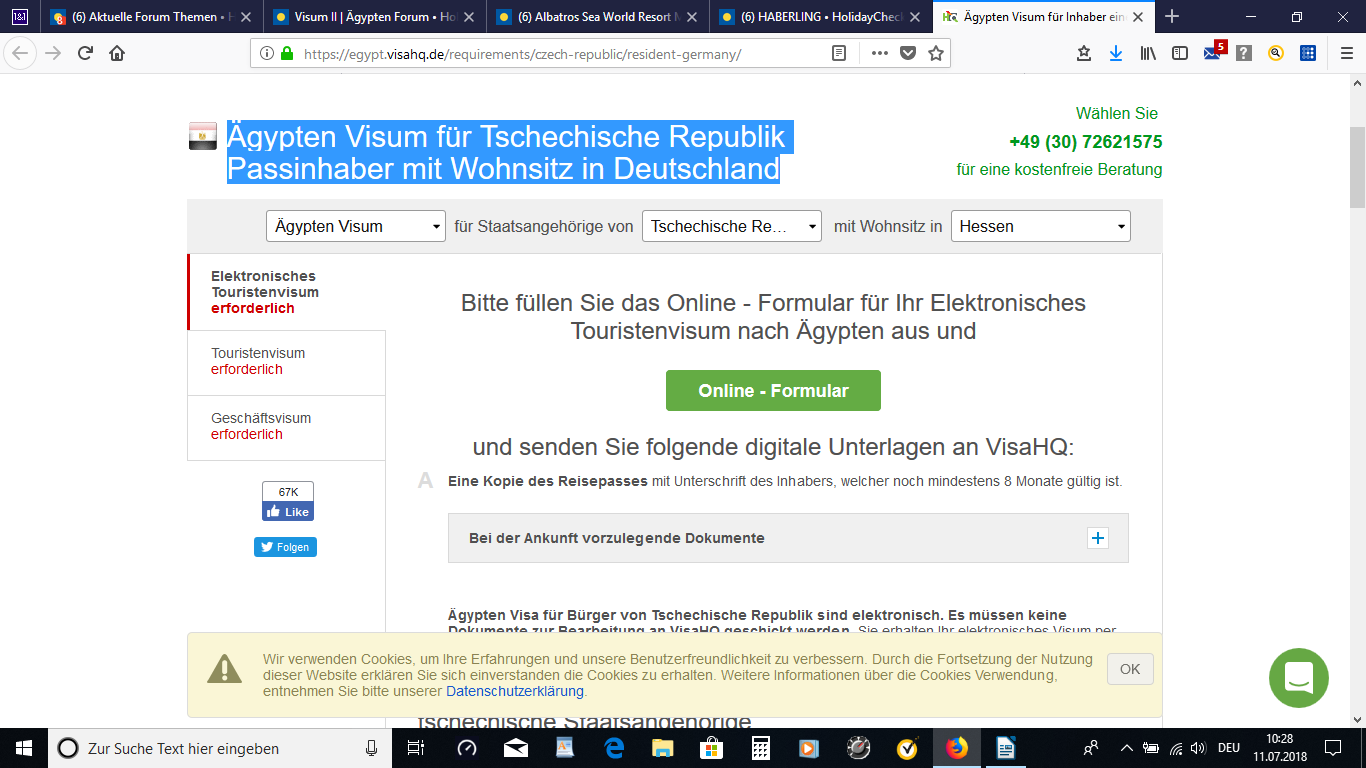Image resolution: width=1366 pixels, height=768 pixels.
Task: Open the Datenschutzerklärung link
Action: 514,691
